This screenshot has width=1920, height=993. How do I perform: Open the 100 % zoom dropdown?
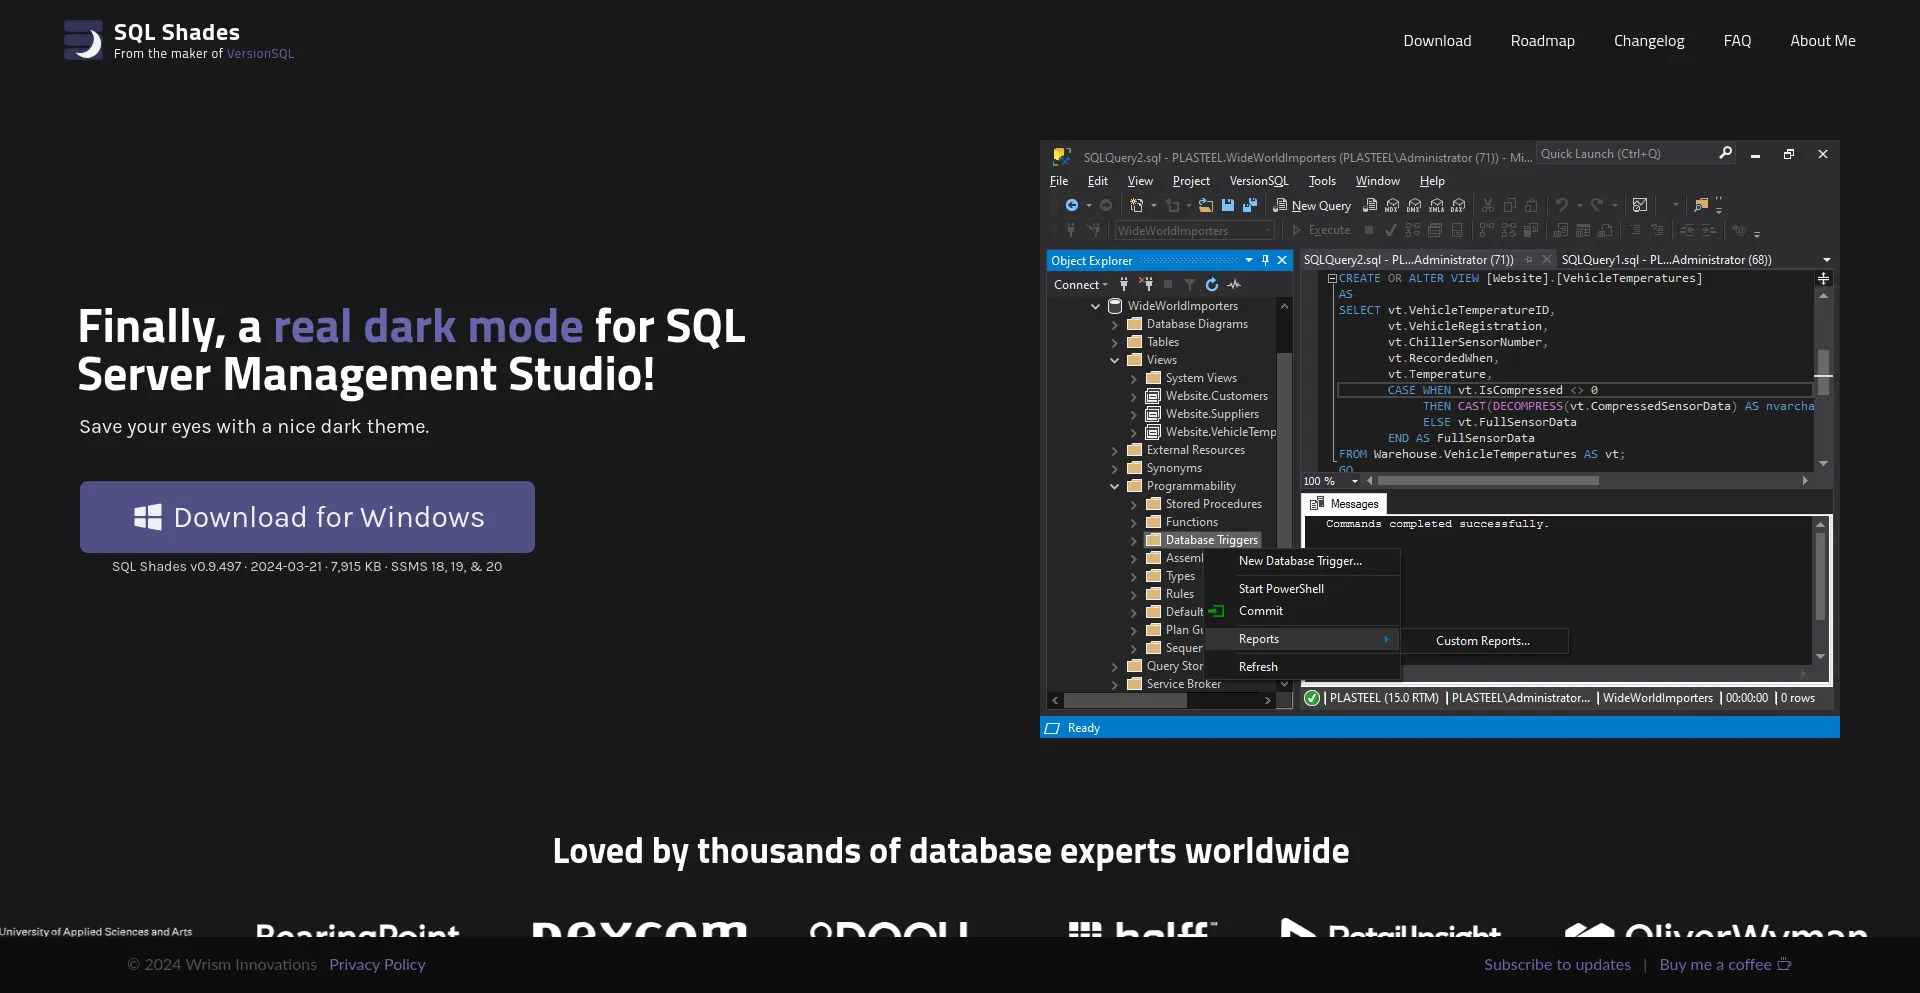1354,481
